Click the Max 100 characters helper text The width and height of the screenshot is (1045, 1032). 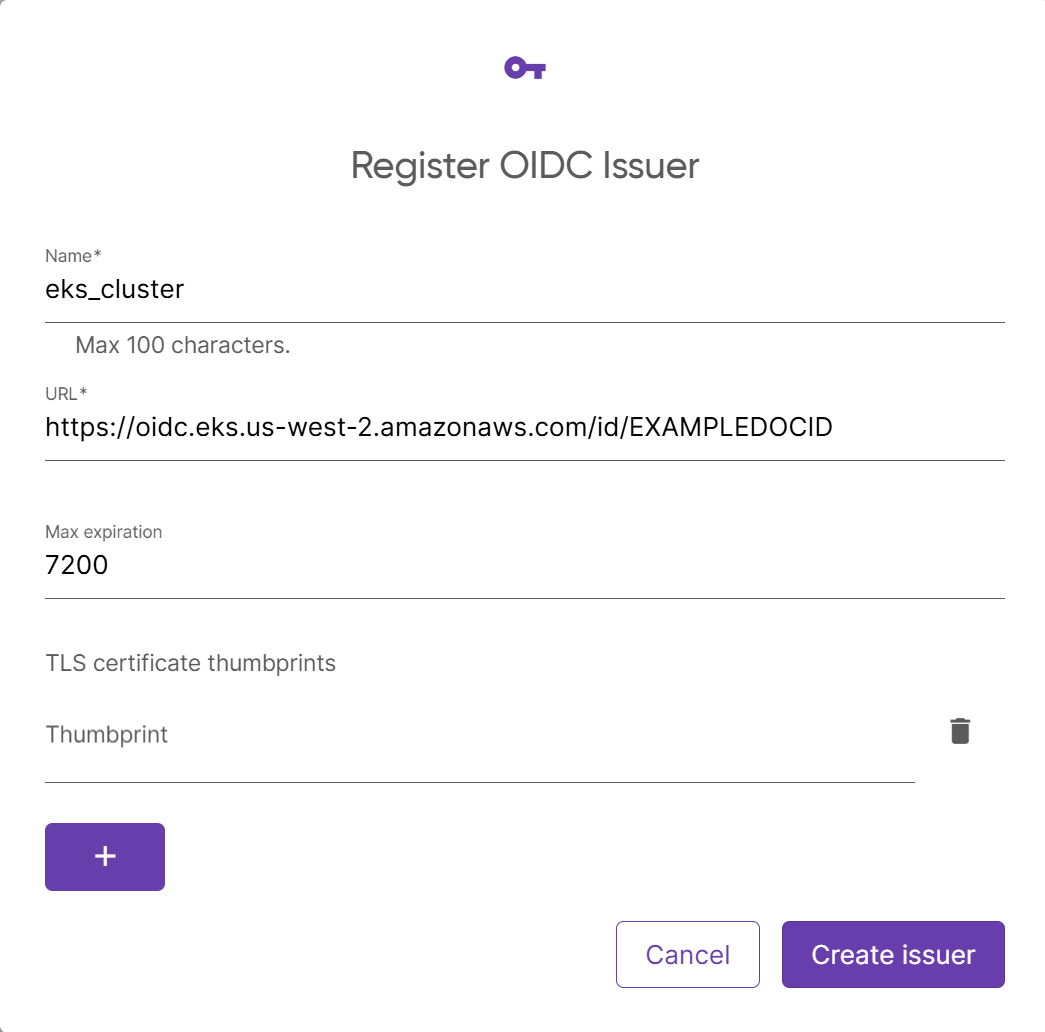coord(182,345)
